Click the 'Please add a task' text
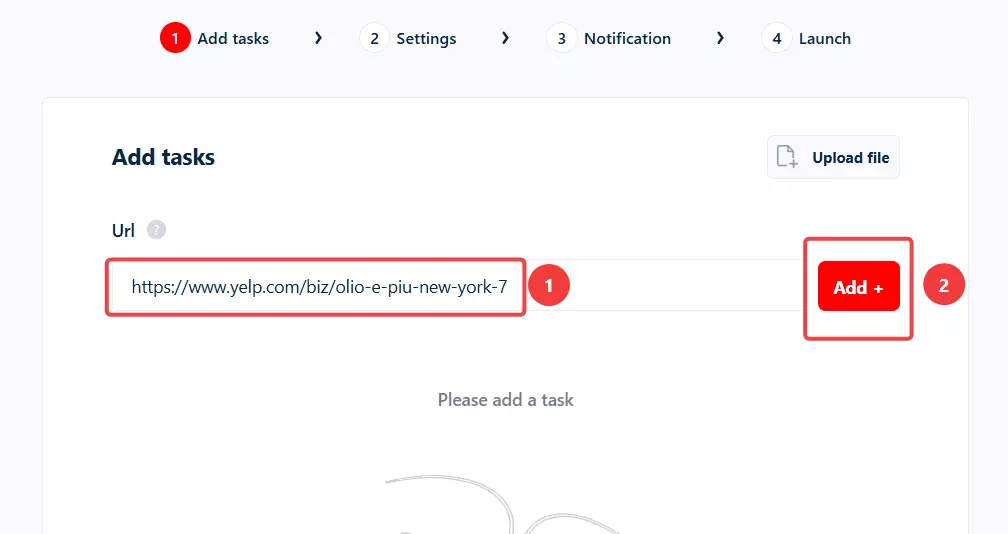Screen dimensions: 1008x534 505,400
